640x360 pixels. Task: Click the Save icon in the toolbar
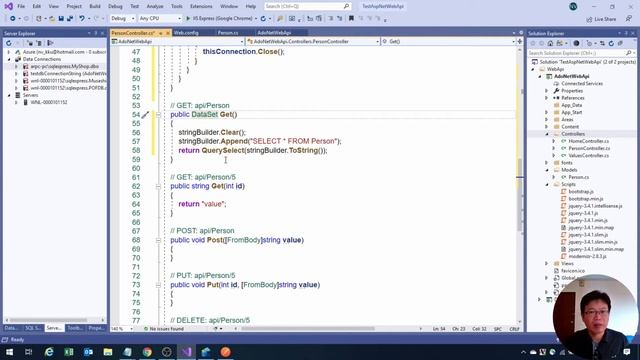tap(61, 18)
